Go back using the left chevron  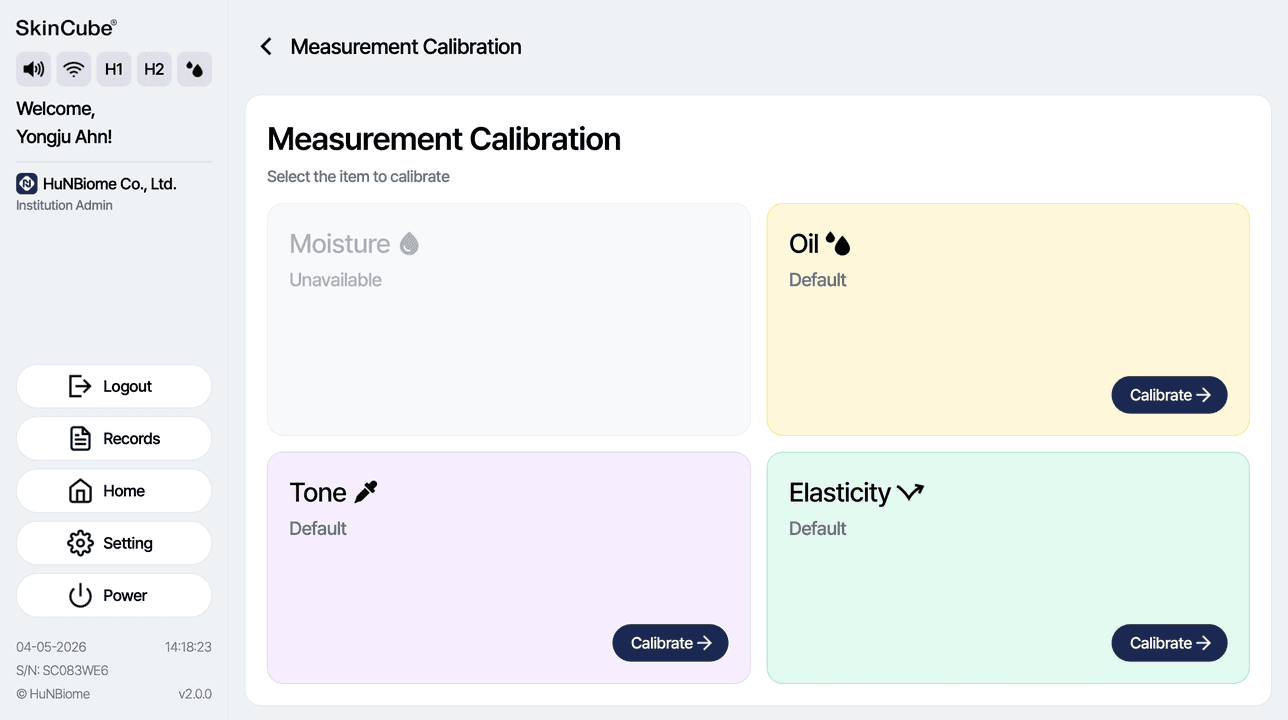(266, 47)
